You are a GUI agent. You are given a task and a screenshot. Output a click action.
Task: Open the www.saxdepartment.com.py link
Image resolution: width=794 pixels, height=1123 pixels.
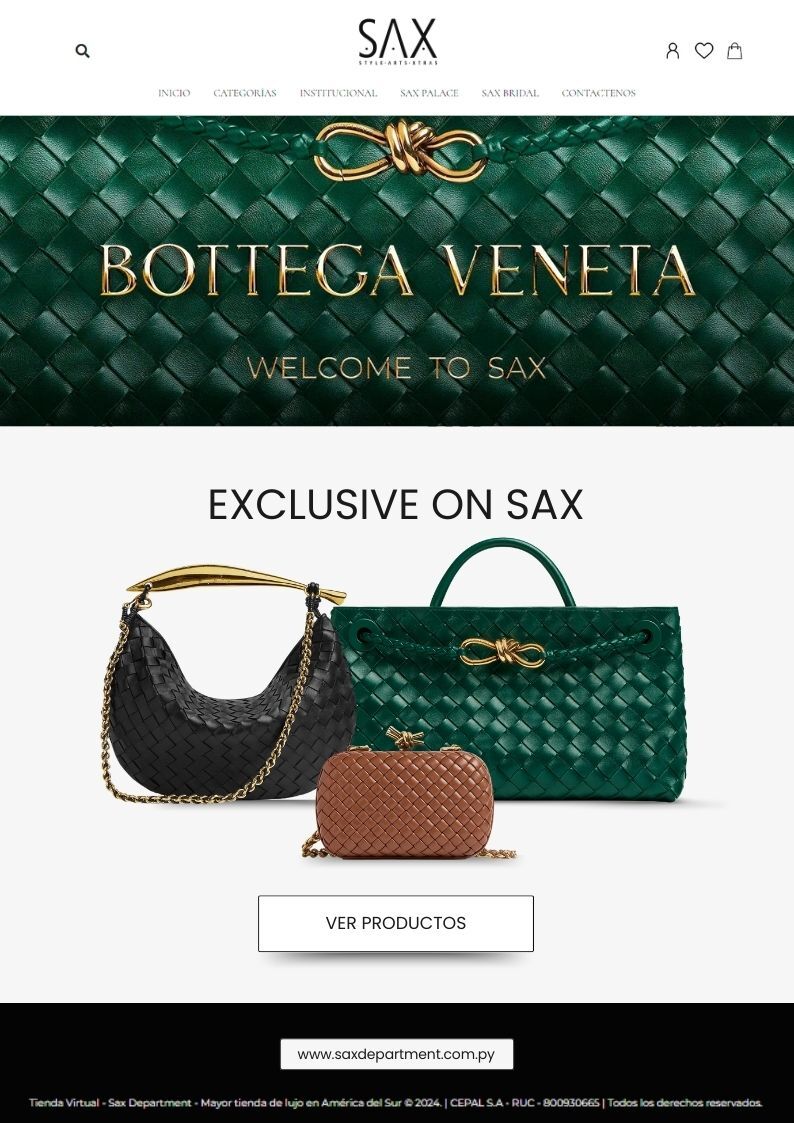pyautogui.click(x=397, y=1054)
